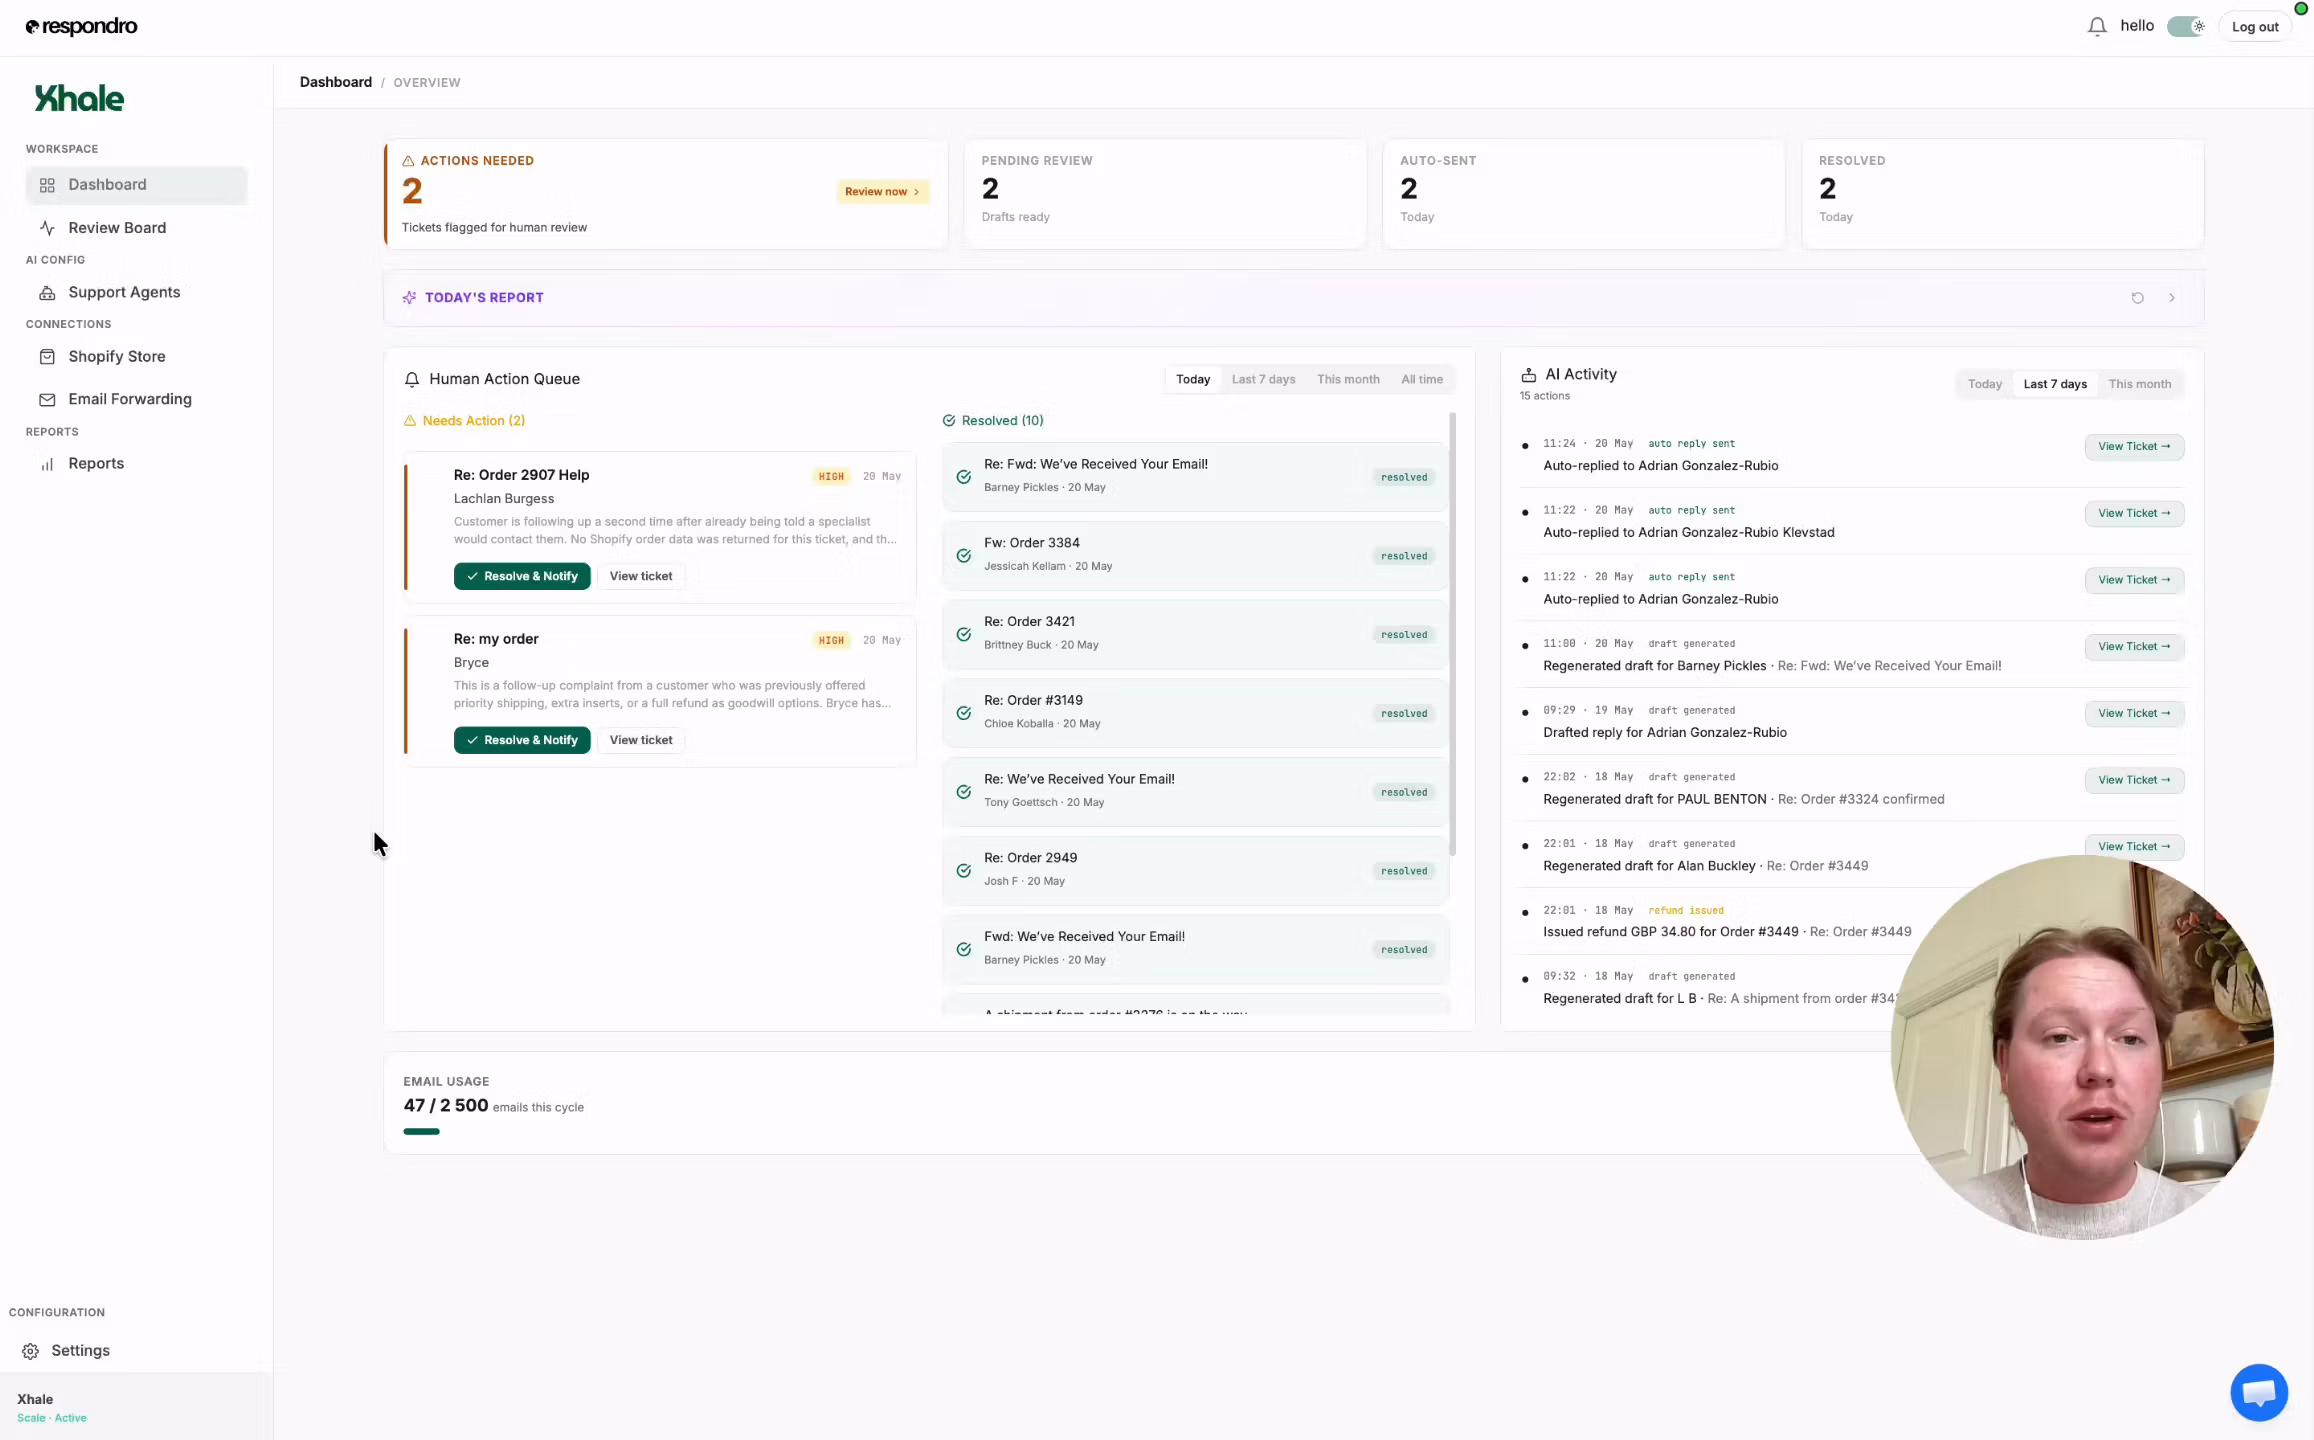
Task: Click resolved check icon on Fw: Order 3384
Action: coord(963,556)
